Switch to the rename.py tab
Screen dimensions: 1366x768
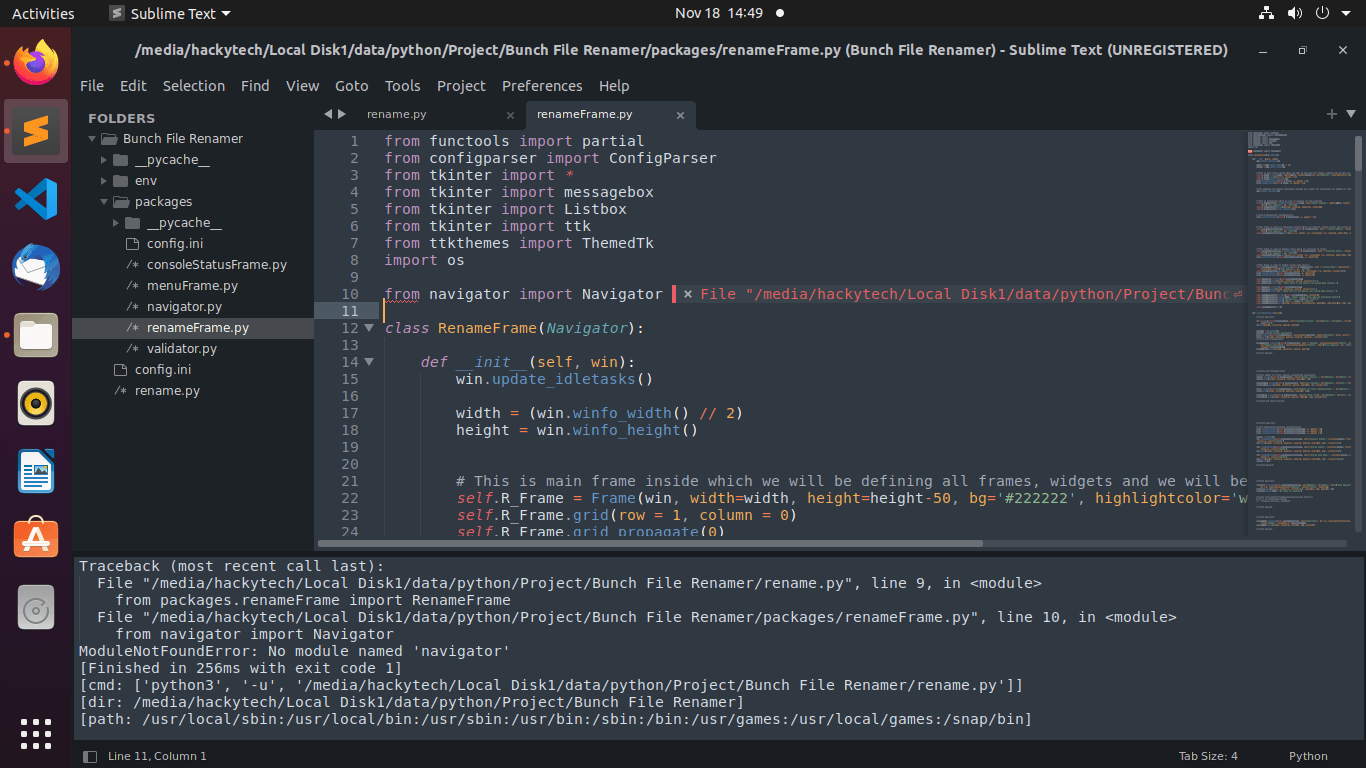click(397, 115)
